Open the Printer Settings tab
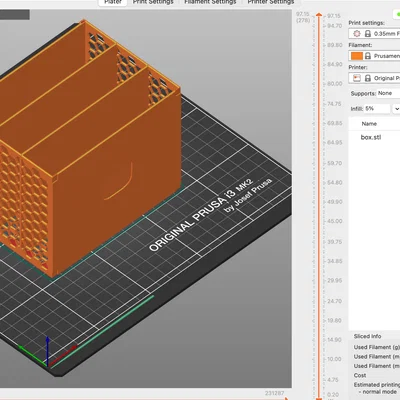Viewport: 400px width, 400px height. (271, 2)
